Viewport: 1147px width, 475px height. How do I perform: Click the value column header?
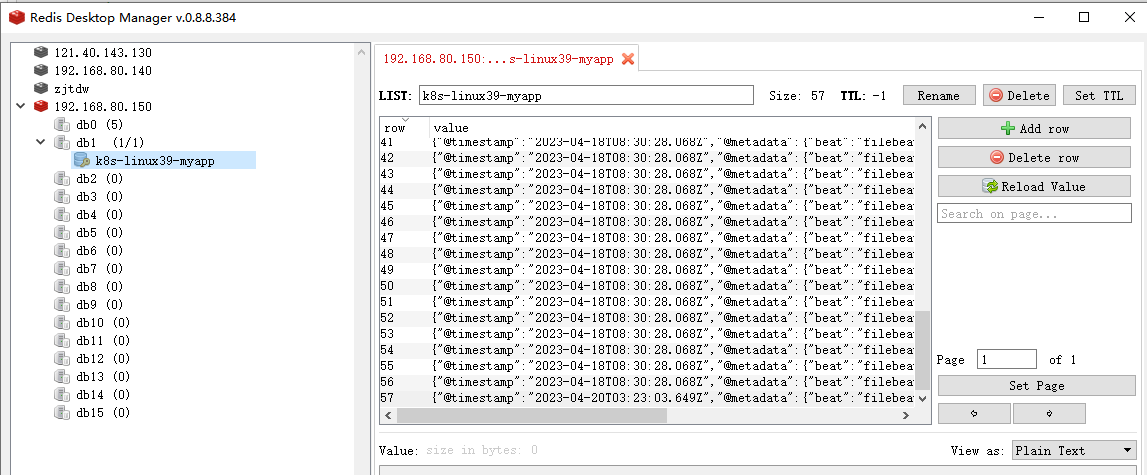click(x=672, y=128)
